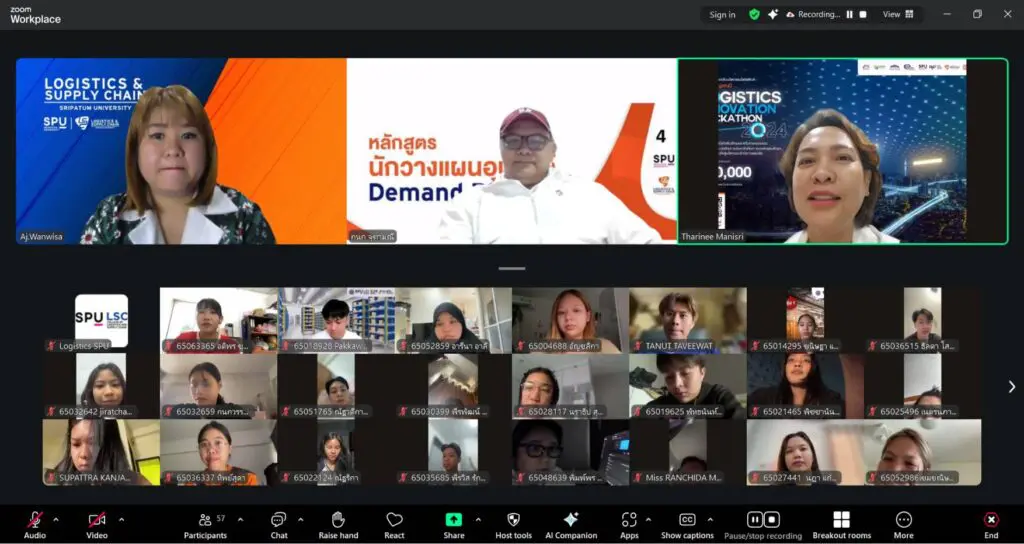Select participant 65052986 video tile
The image size is (1024, 544).
point(923,452)
